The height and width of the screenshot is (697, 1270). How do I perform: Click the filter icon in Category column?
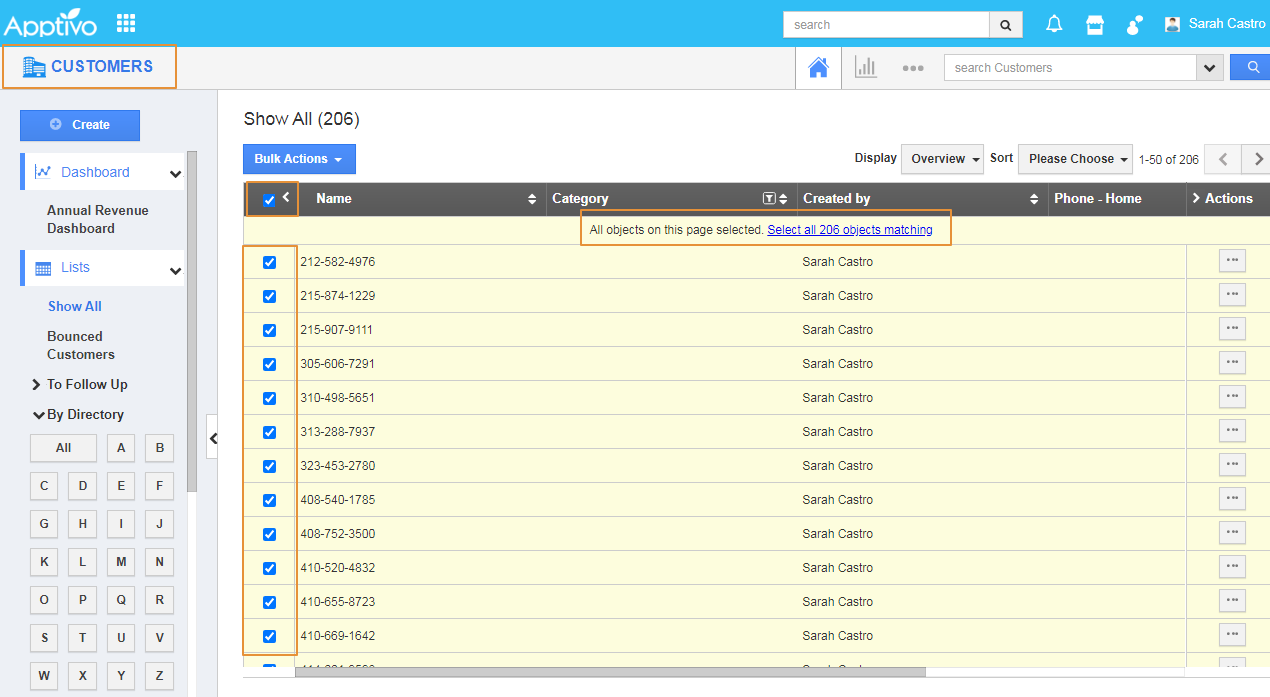pyautogui.click(x=769, y=199)
